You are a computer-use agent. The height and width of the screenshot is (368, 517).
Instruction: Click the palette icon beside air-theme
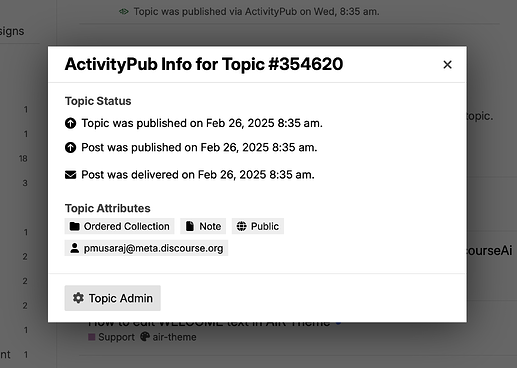point(145,337)
